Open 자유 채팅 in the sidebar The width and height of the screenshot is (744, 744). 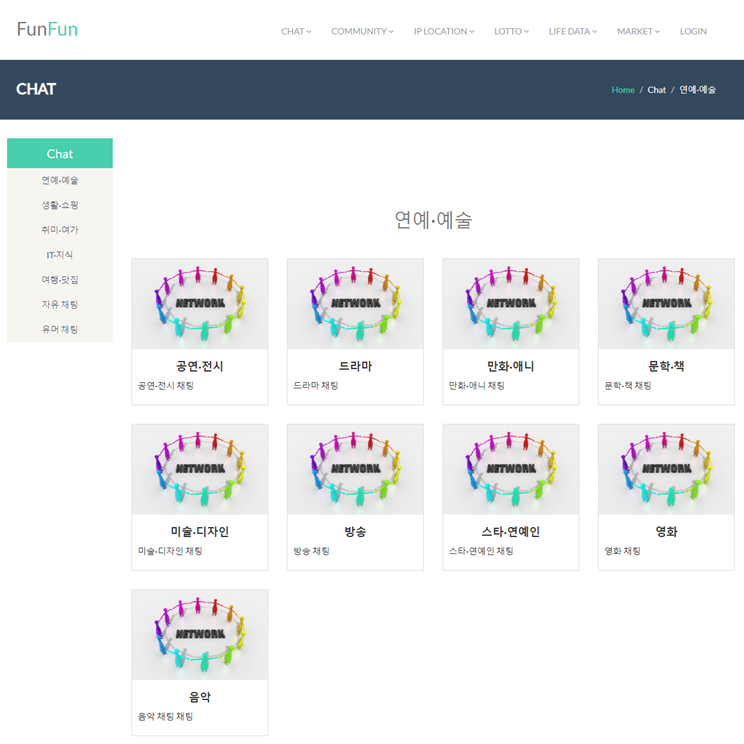point(60,304)
